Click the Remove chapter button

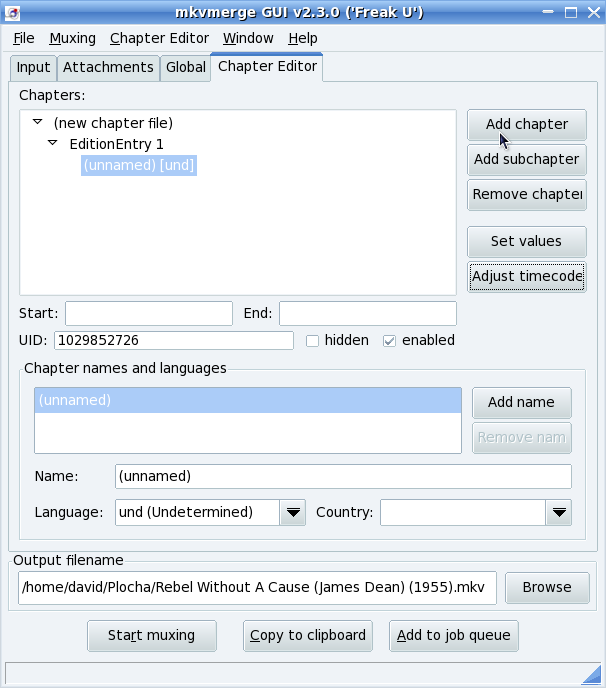coord(527,195)
